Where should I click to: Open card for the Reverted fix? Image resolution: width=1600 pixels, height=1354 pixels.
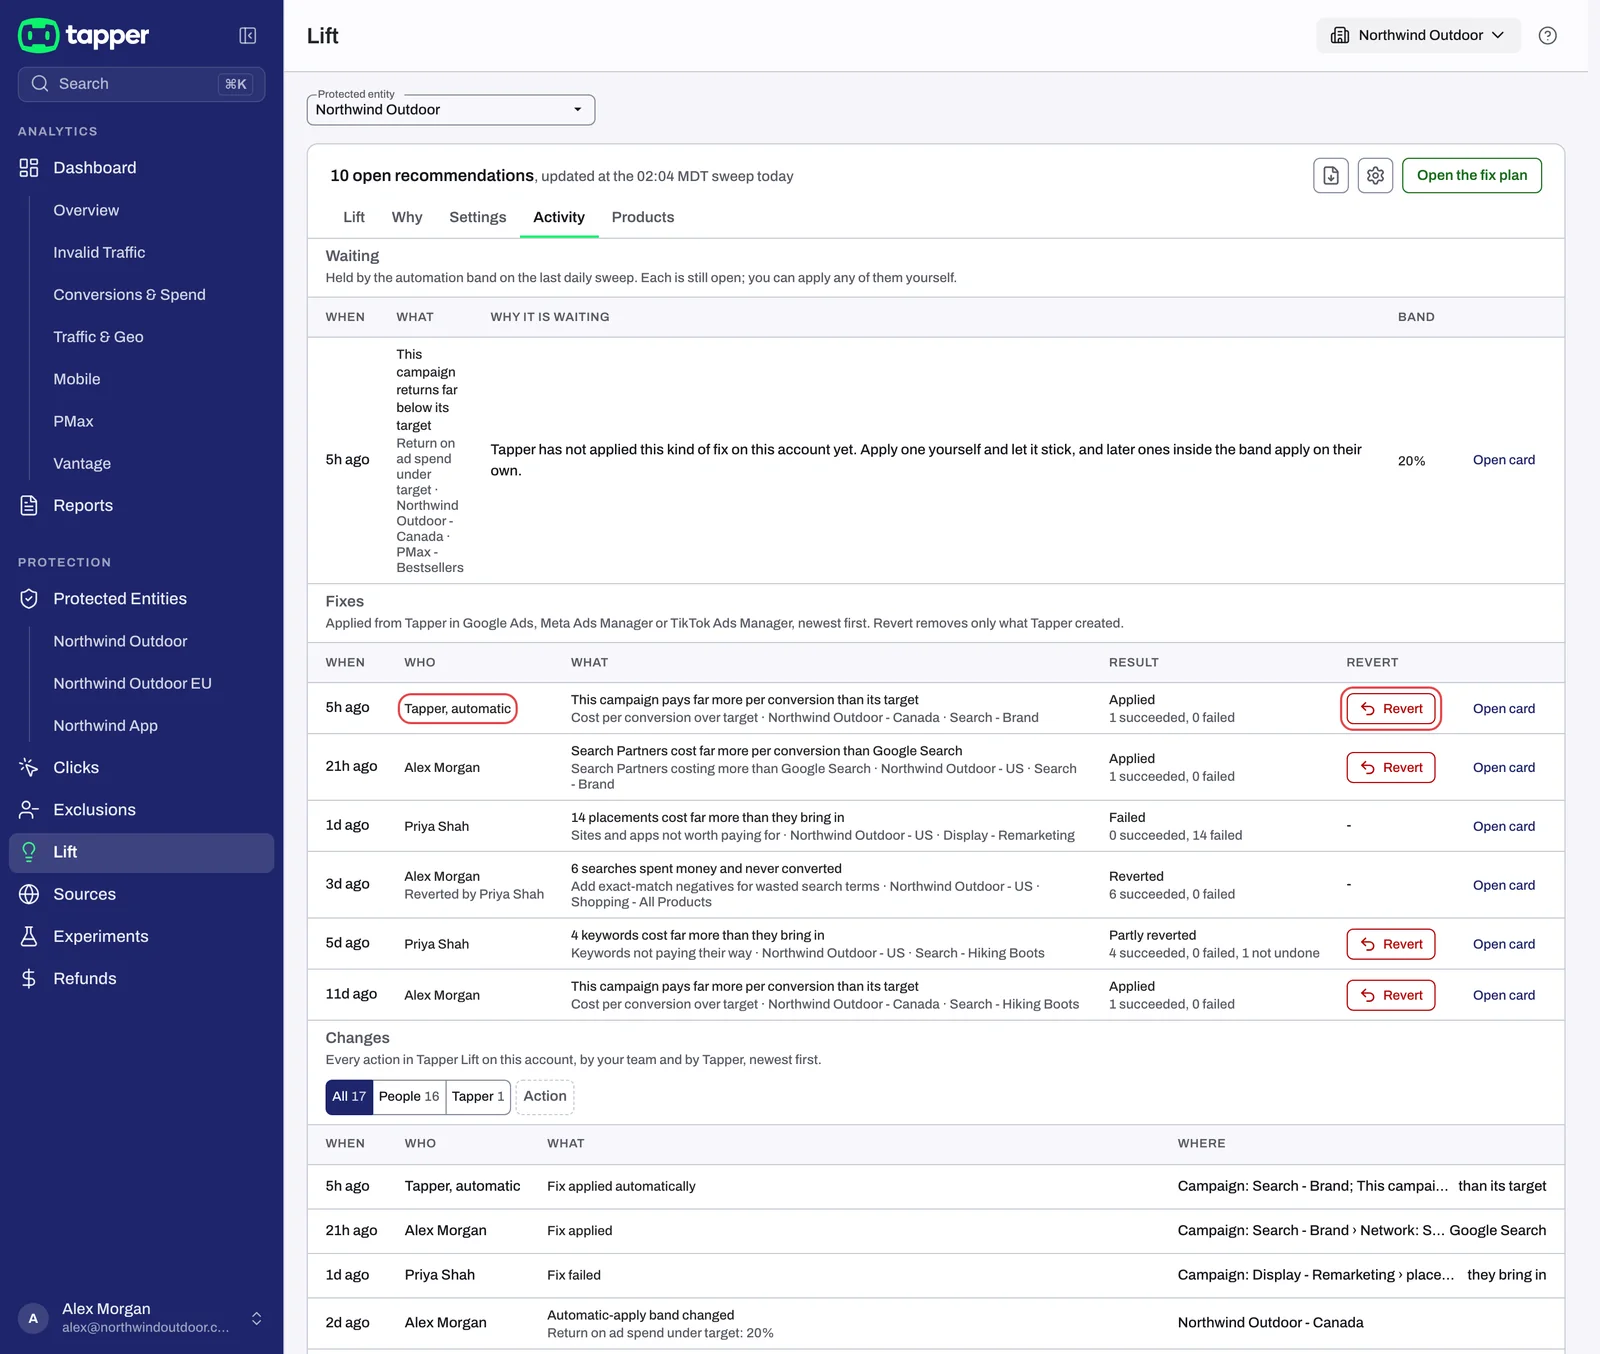pyautogui.click(x=1504, y=886)
